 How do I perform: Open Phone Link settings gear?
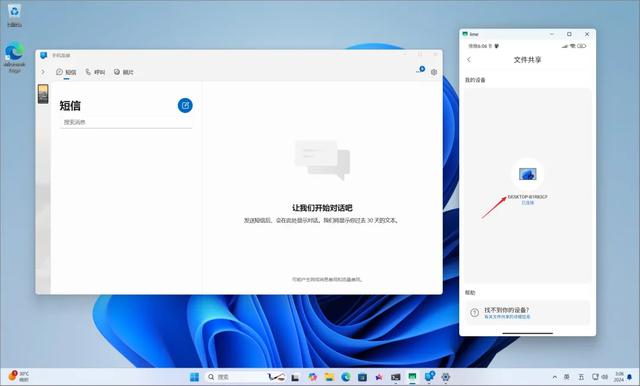pyautogui.click(x=433, y=72)
